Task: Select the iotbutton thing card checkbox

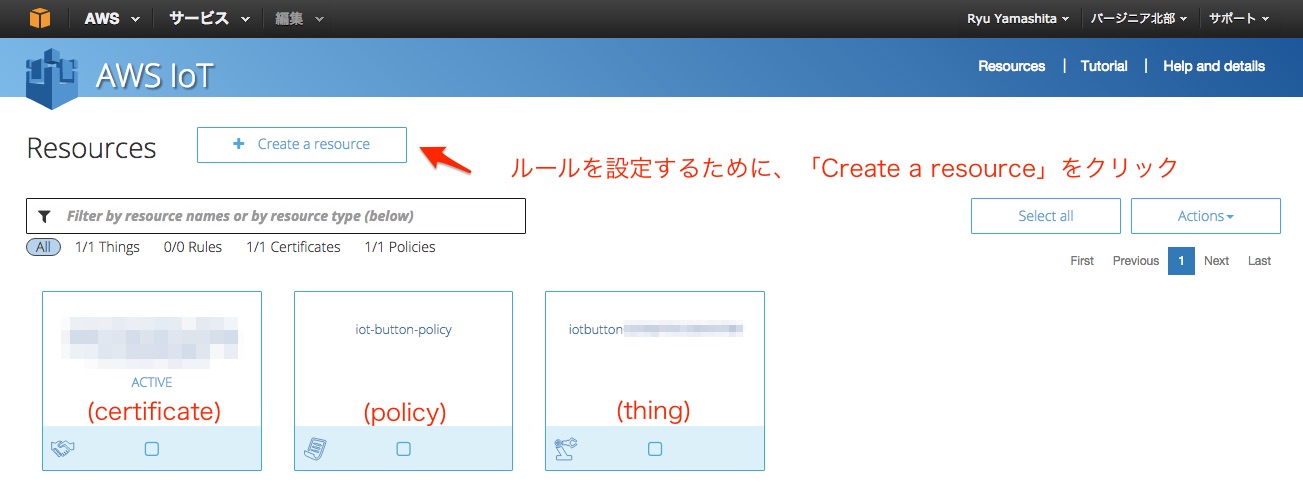Action: (x=655, y=449)
